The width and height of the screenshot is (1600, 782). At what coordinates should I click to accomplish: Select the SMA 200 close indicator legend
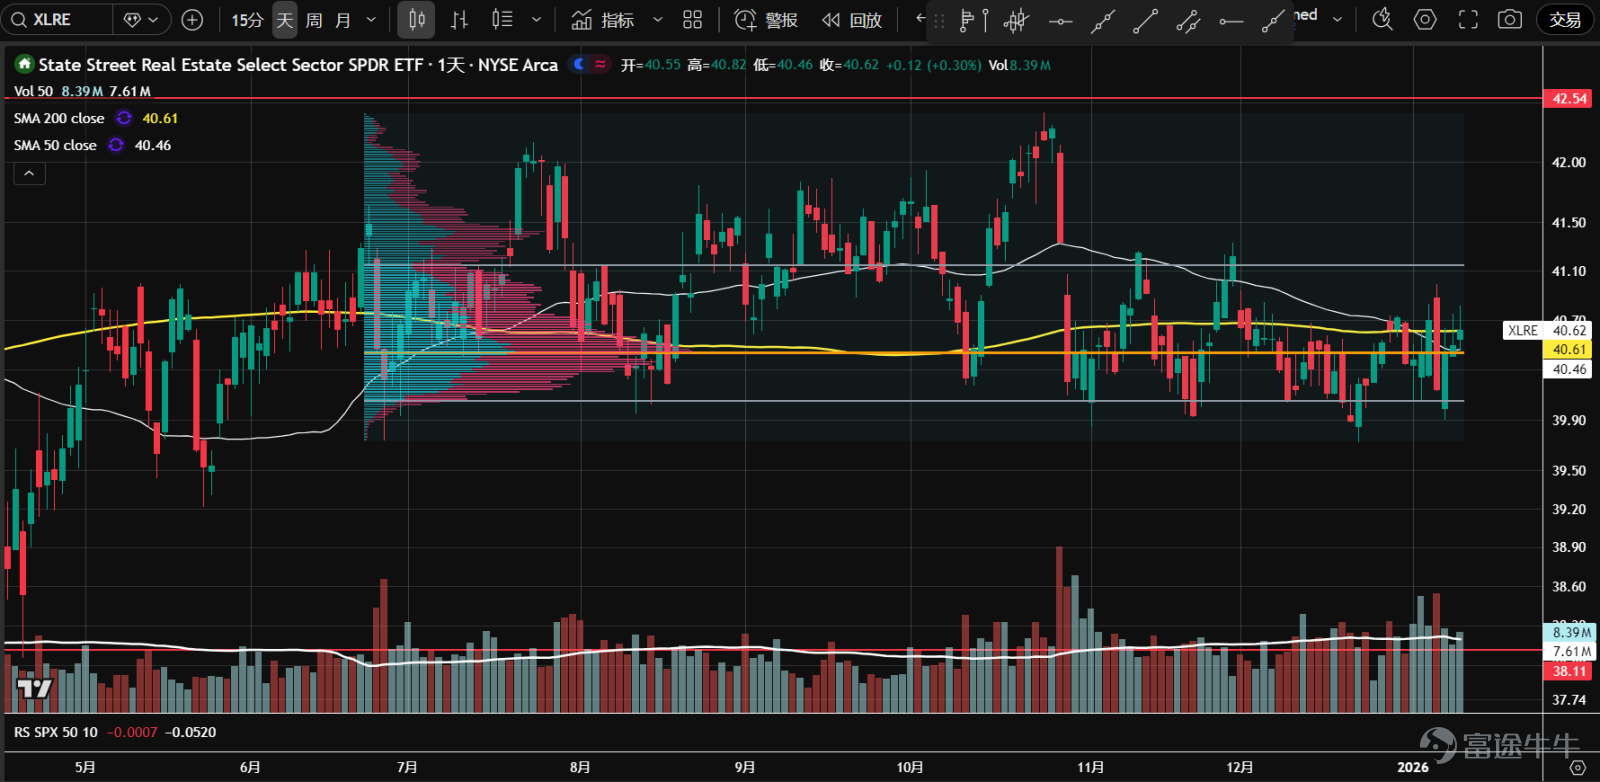(x=59, y=118)
